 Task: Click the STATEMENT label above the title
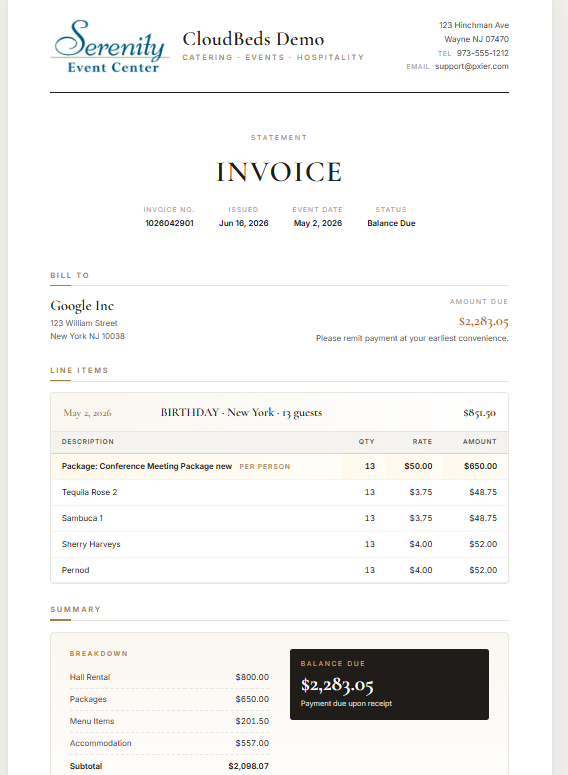coord(279,137)
